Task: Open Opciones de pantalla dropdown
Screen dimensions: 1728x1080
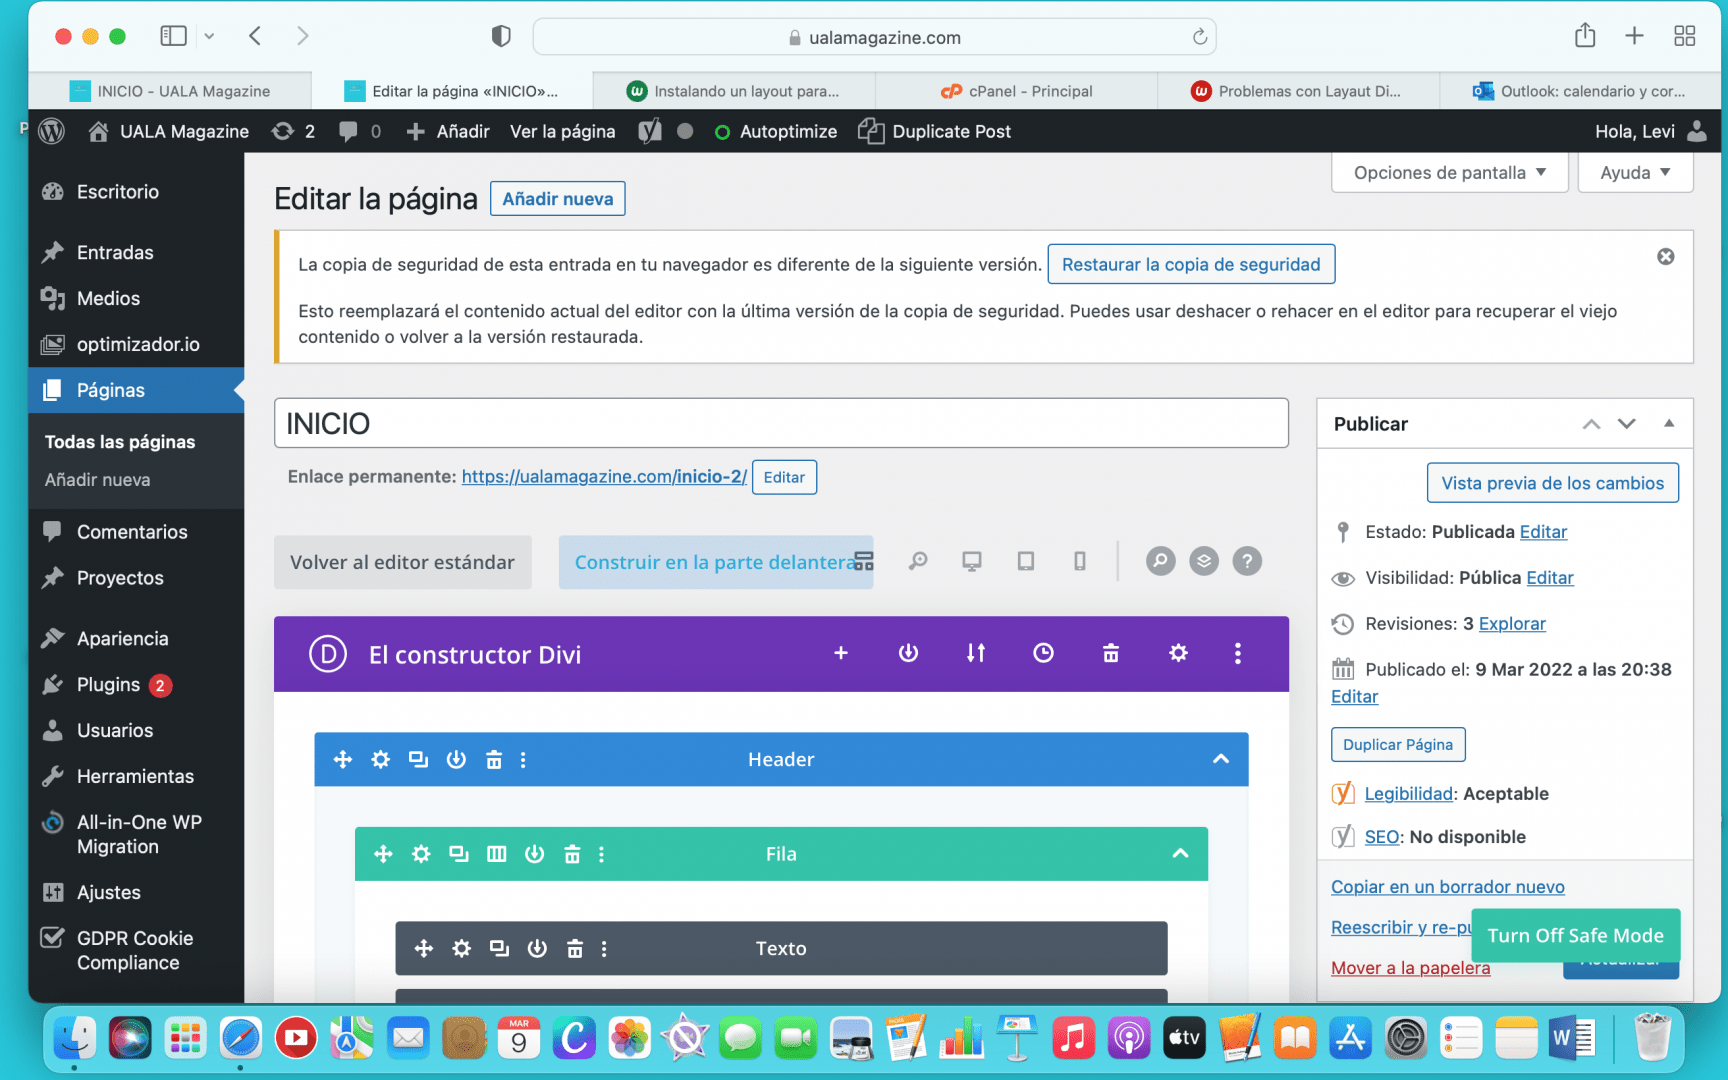Action: [x=1450, y=173]
